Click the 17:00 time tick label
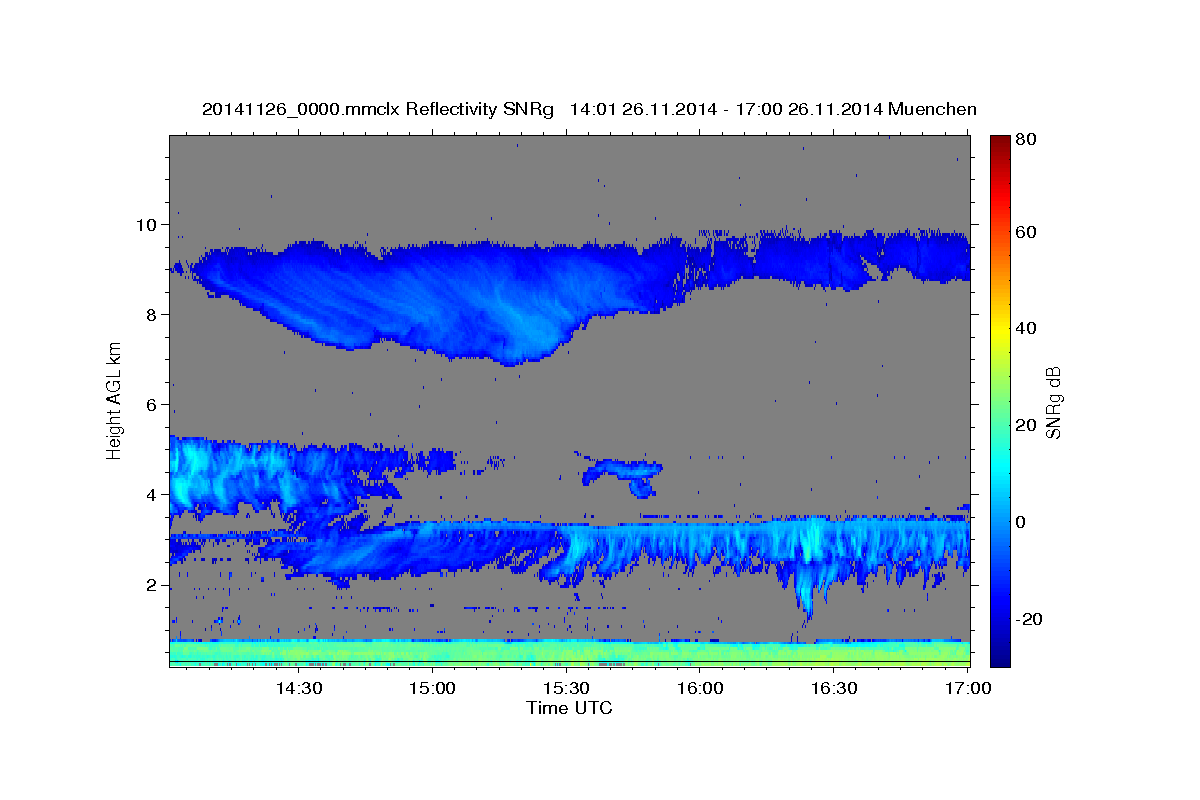Screen dimensions: 1200x800 pyautogui.click(x=968, y=689)
